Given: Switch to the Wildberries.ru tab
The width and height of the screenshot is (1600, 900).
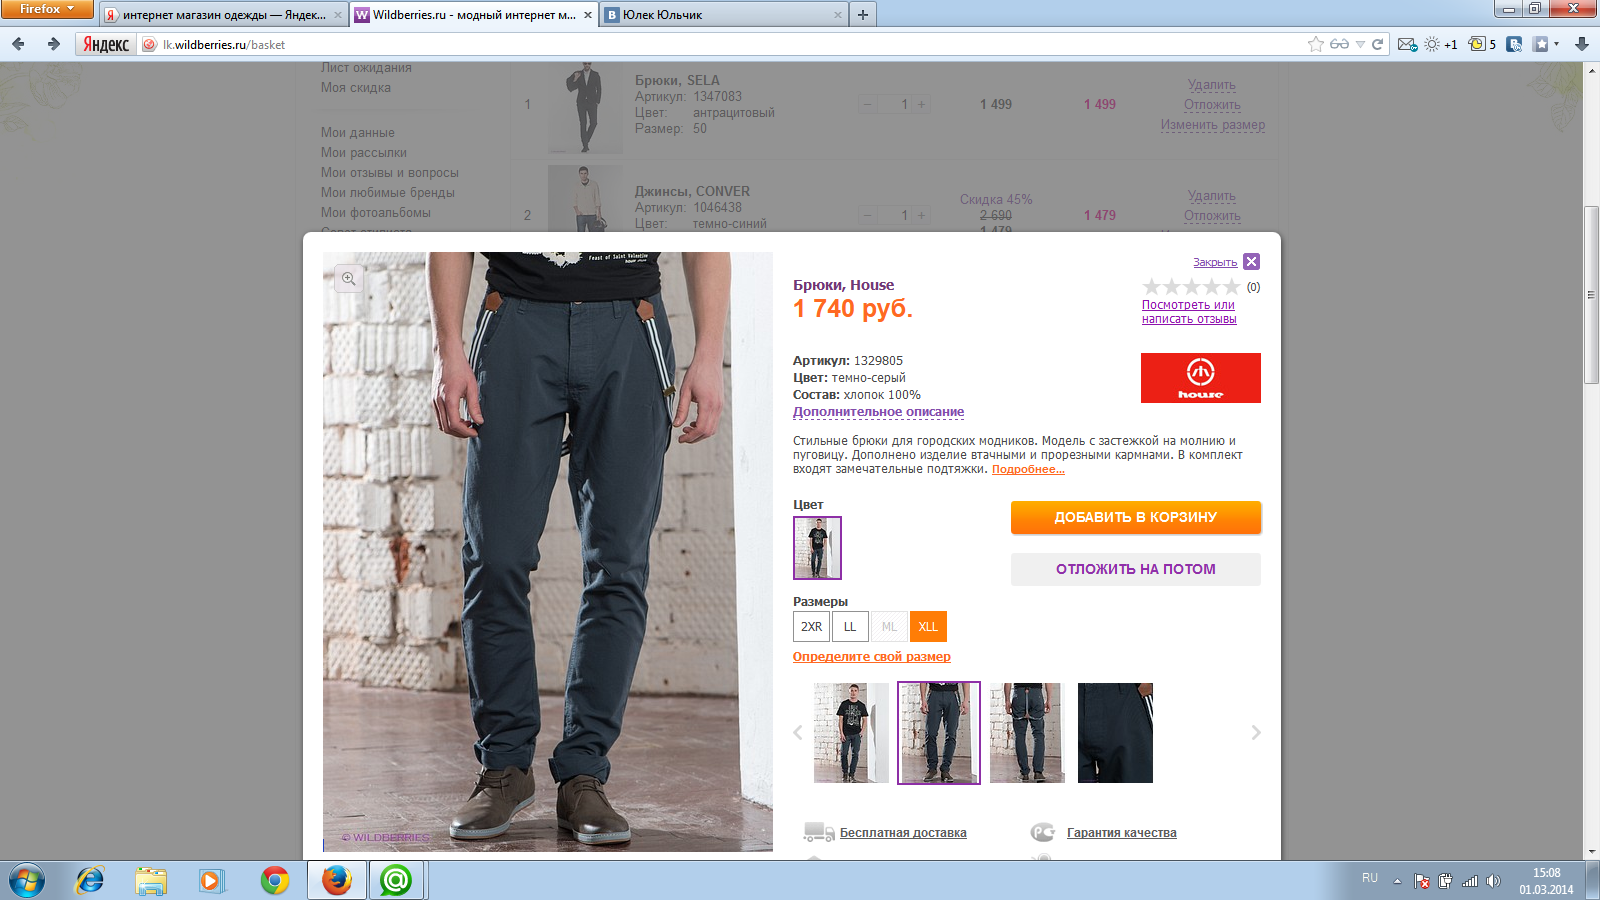Looking at the screenshot, I should pyautogui.click(x=474, y=15).
